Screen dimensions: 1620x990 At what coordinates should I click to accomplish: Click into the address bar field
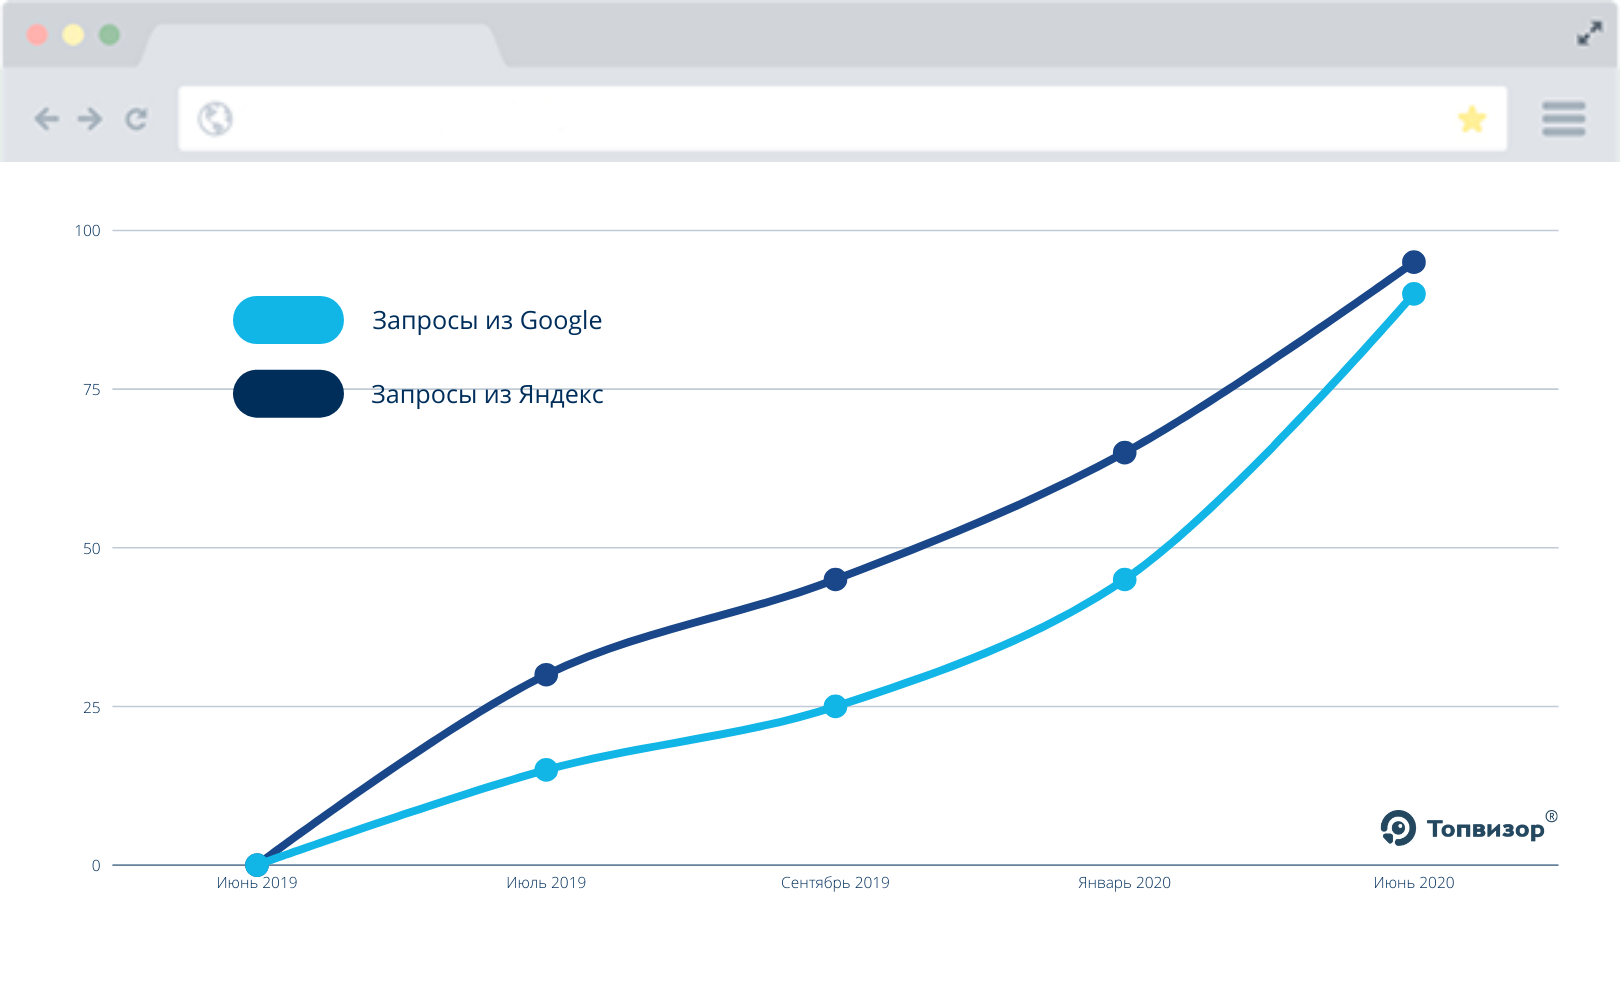842,119
